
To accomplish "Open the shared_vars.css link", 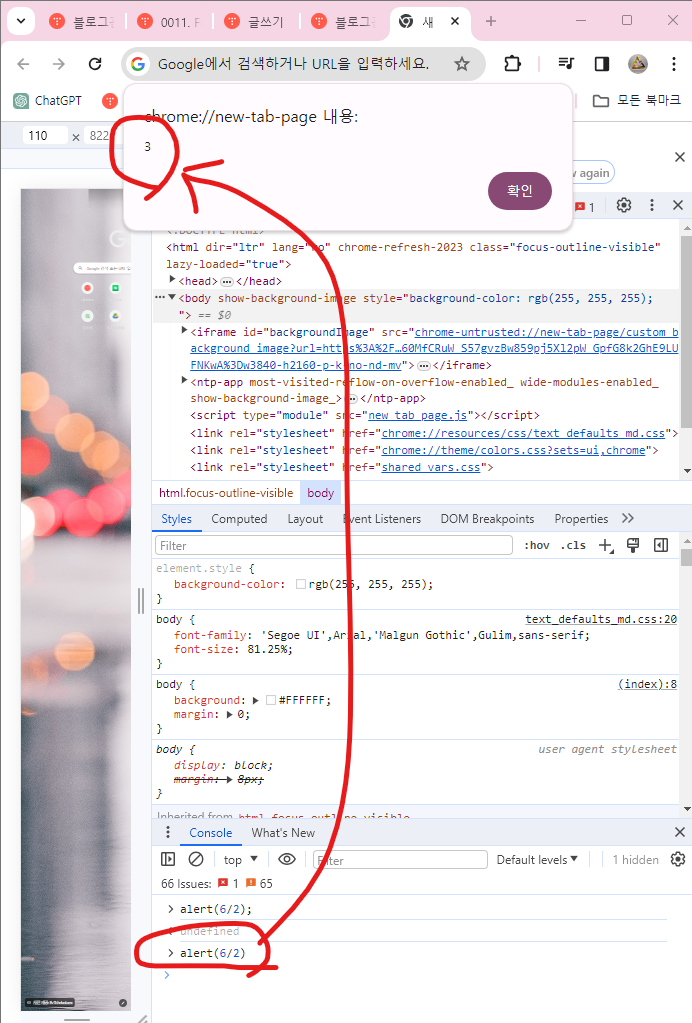I will (x=430, y=467).
